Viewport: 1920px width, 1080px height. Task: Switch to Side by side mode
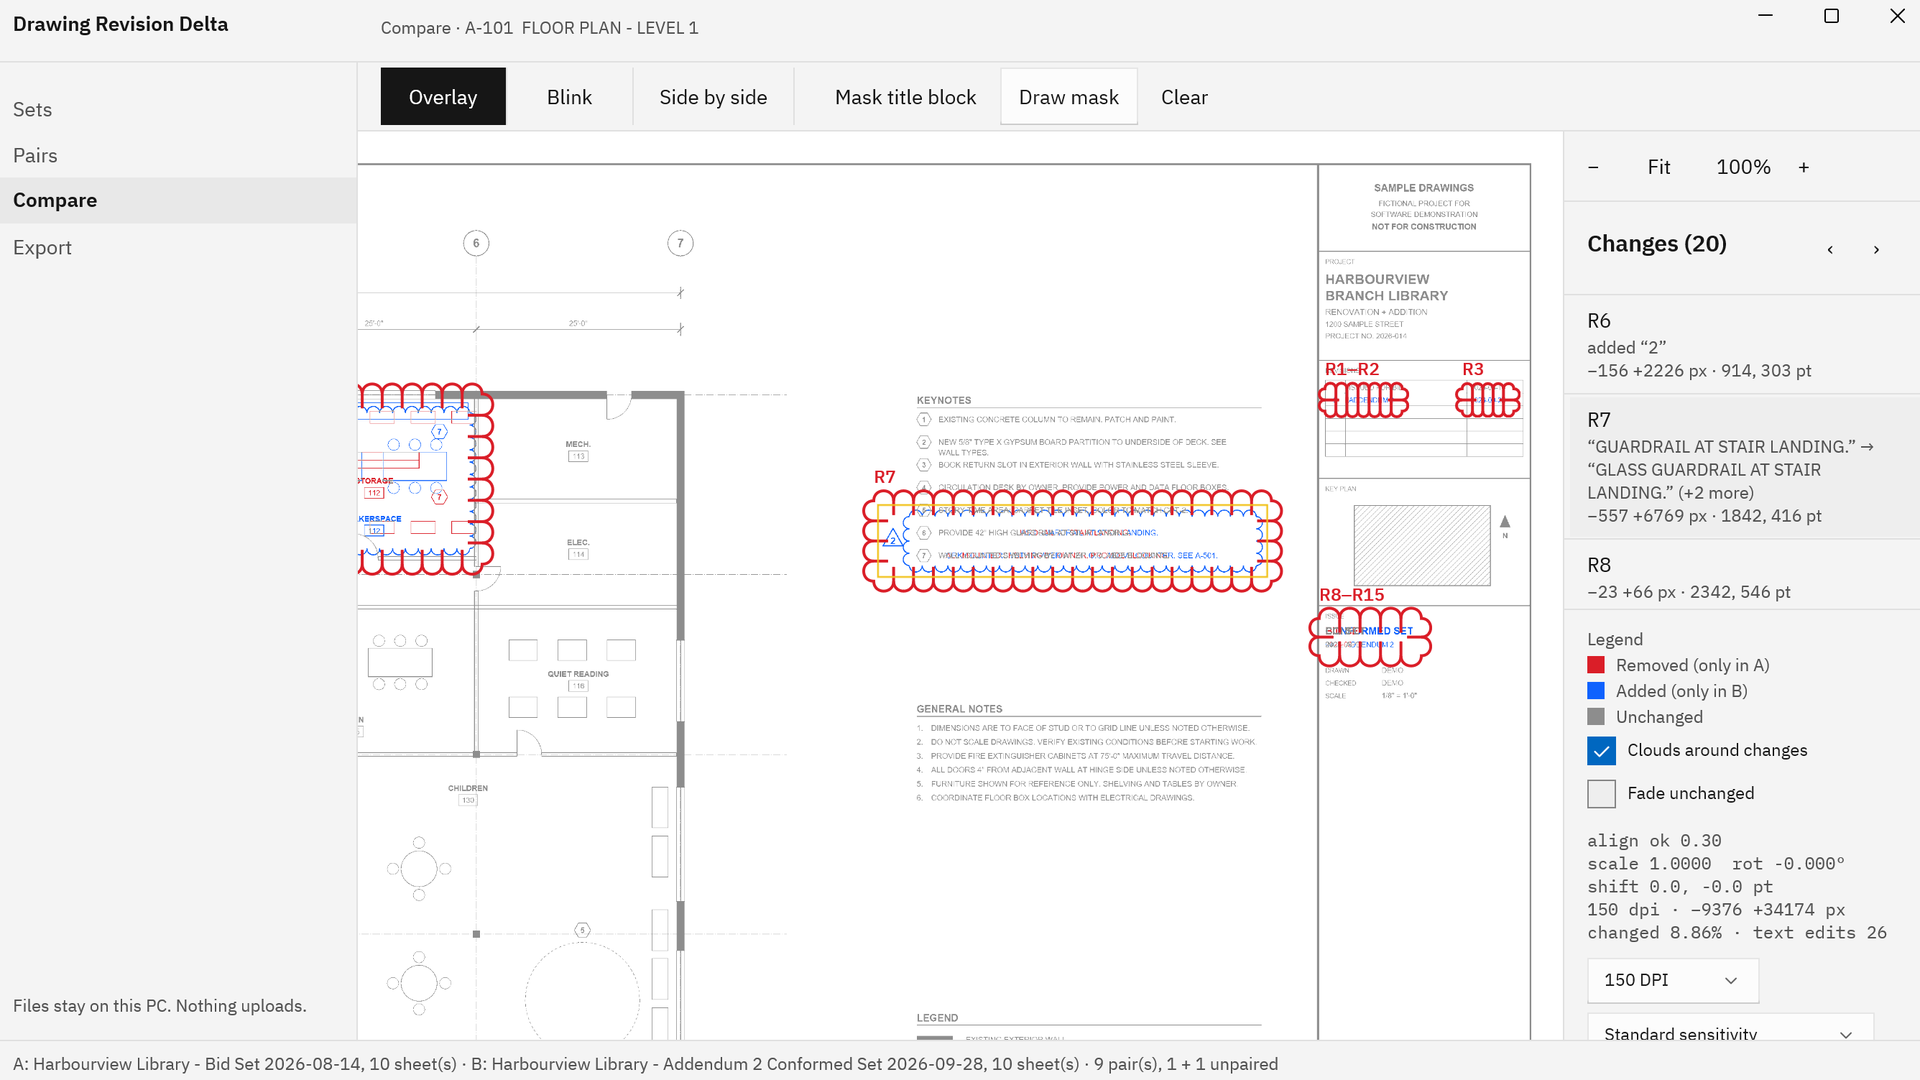713,97
